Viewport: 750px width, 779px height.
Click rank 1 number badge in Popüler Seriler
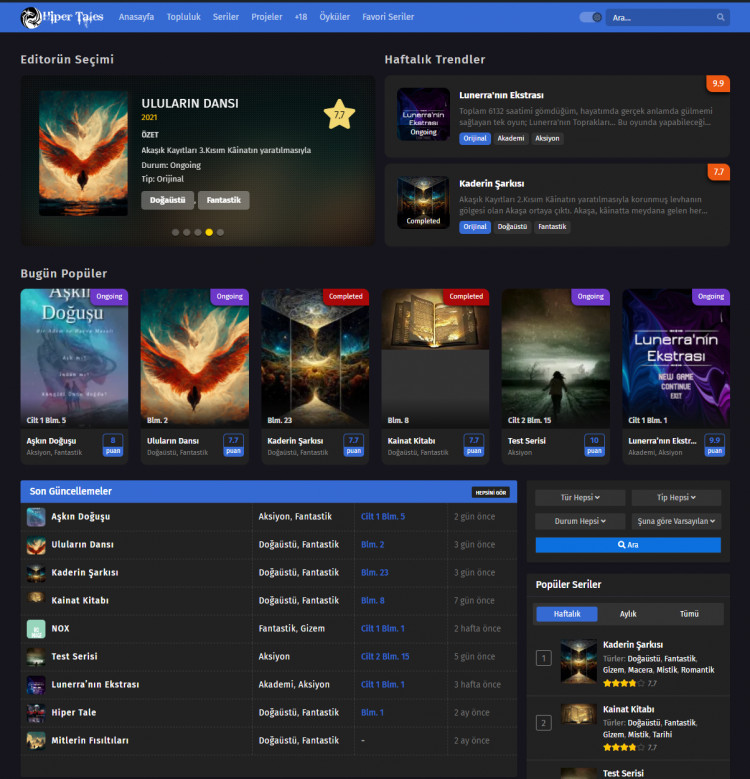544,658
